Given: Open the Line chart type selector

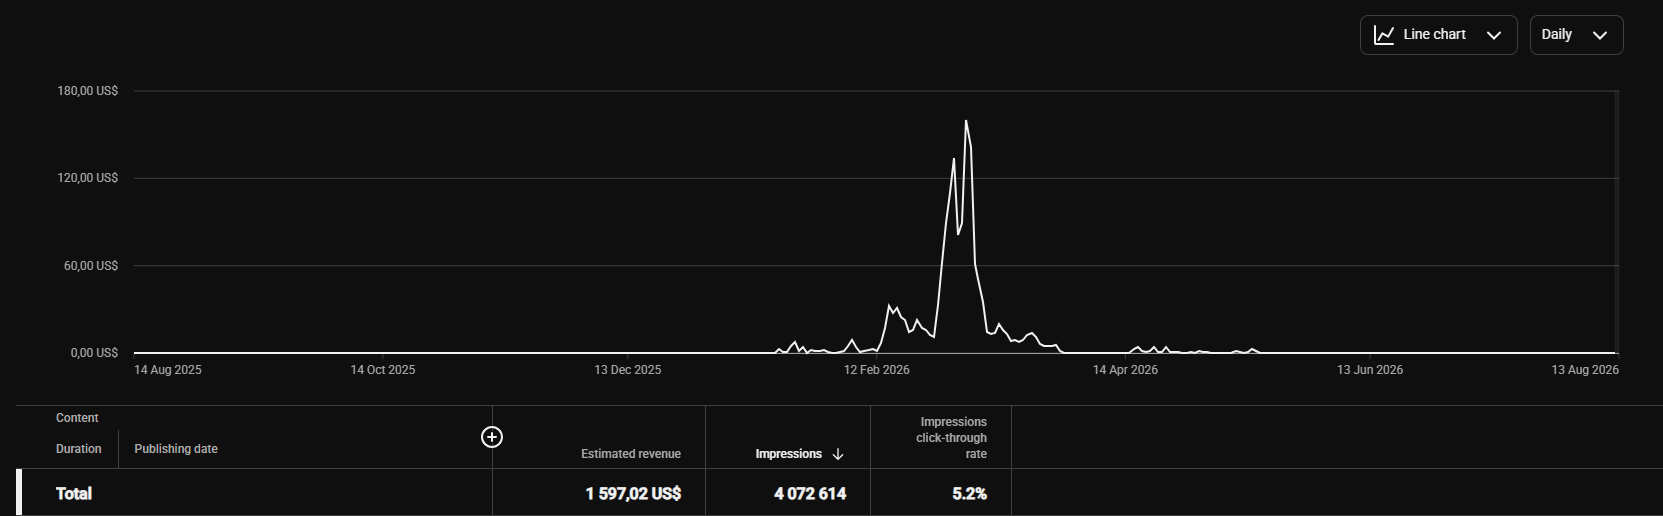Looking at the screenshot, I should (x=1438, y=35).
